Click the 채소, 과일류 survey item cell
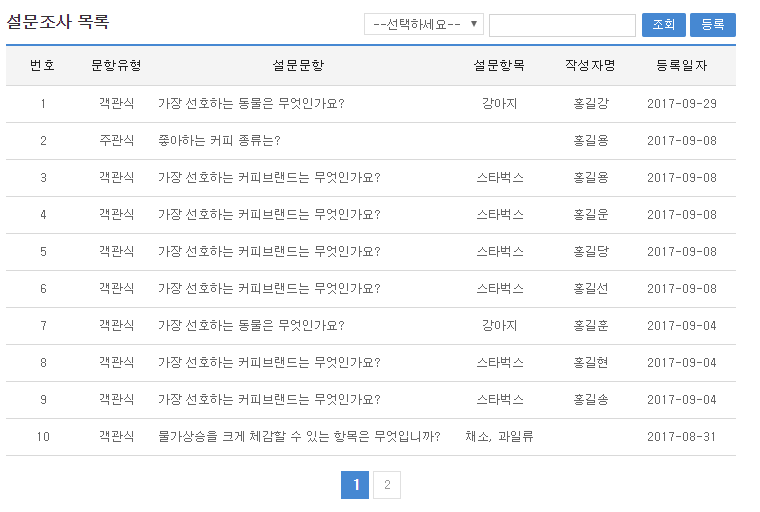 [x=499, y=437]
